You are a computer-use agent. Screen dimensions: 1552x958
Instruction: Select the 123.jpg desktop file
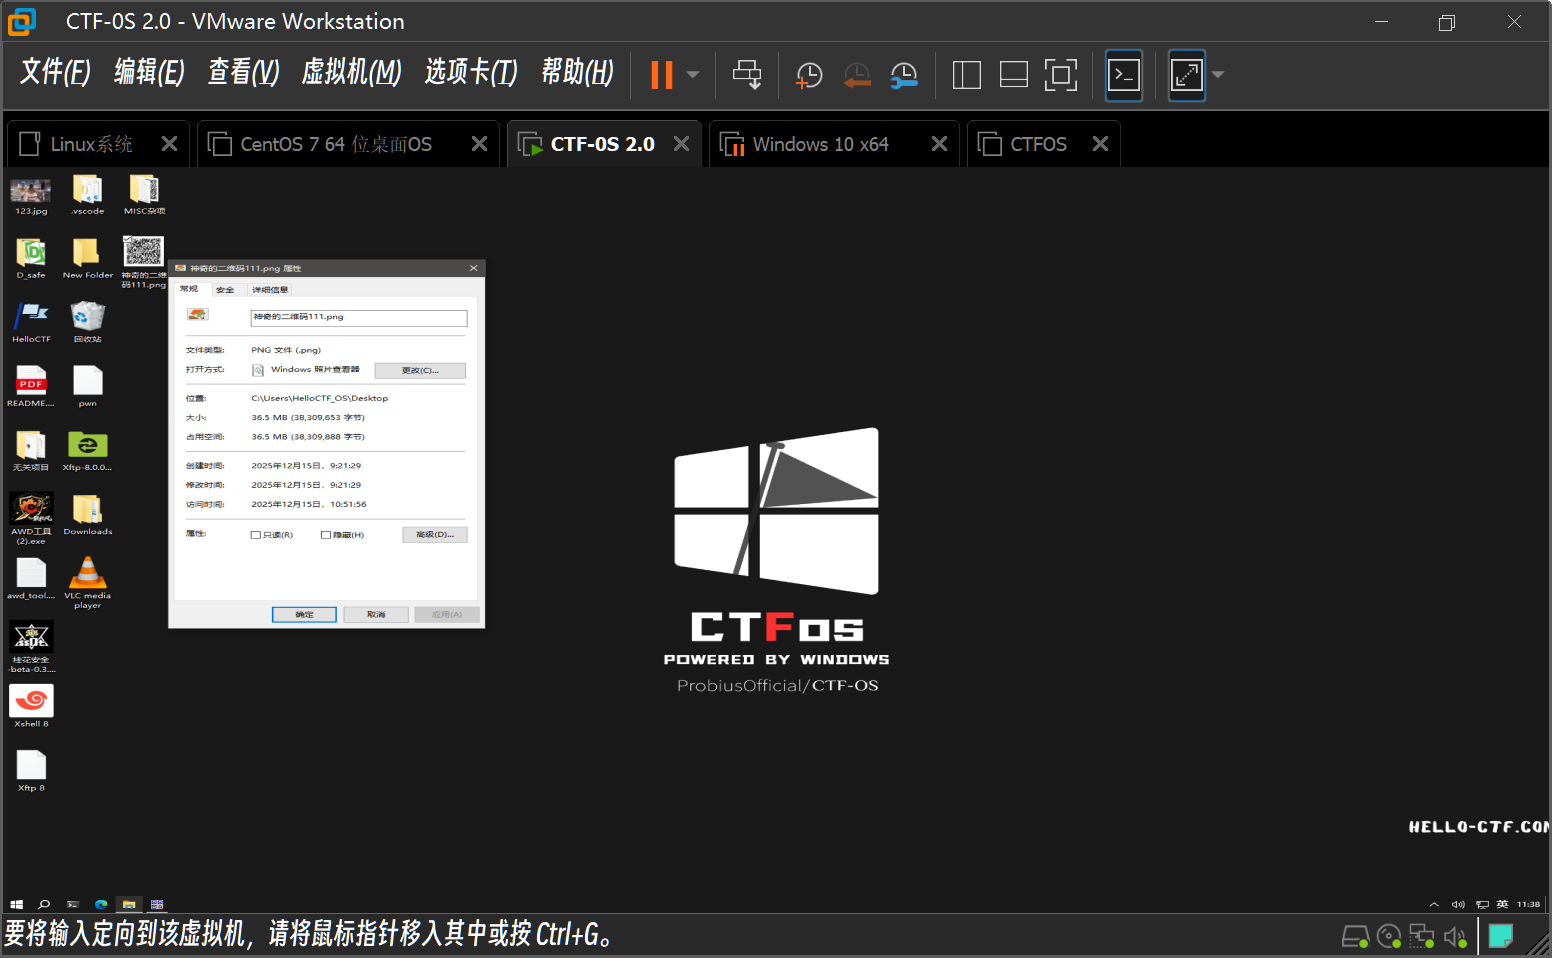[x=31, y=196]
